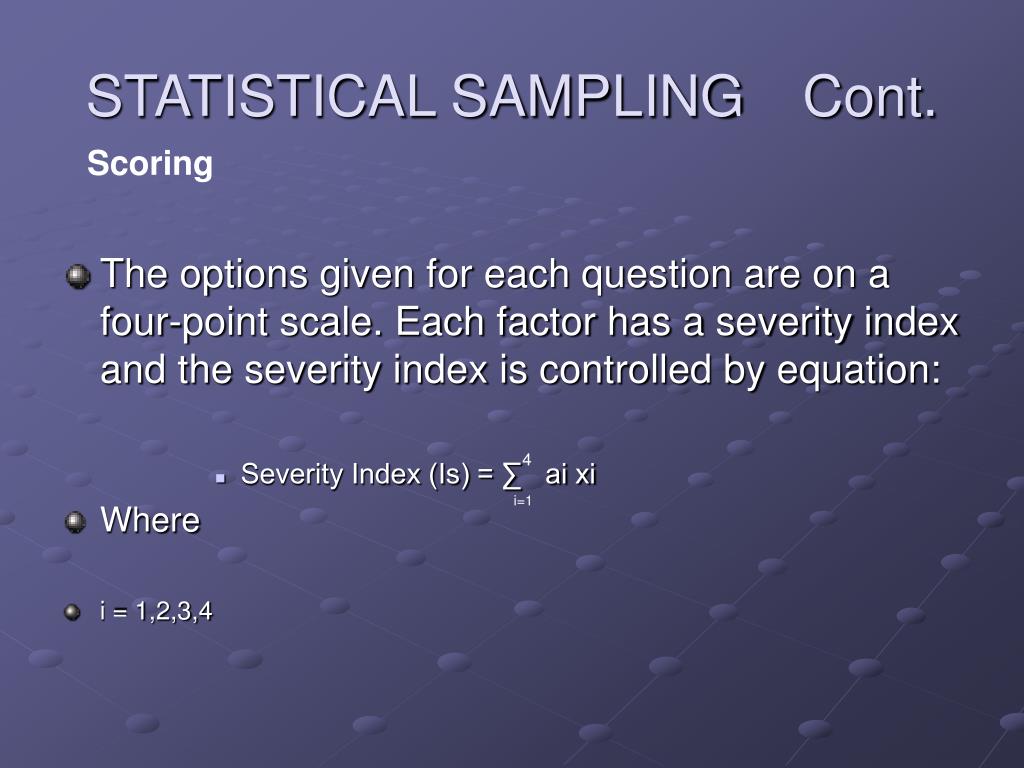Select the Cont. word in title
Screen dimensions: 1024x768
tap(870, 96)
